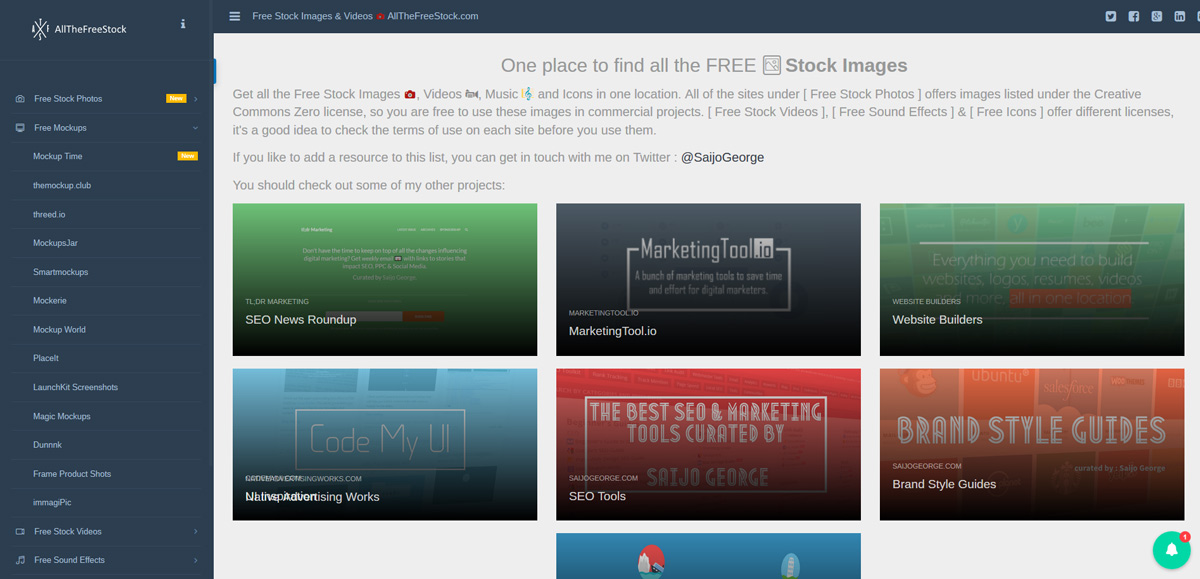Viewport: 1200px width, 579px height.
Task: Expand the Free Sound Effects menu arrow
Action: point(196,560)
